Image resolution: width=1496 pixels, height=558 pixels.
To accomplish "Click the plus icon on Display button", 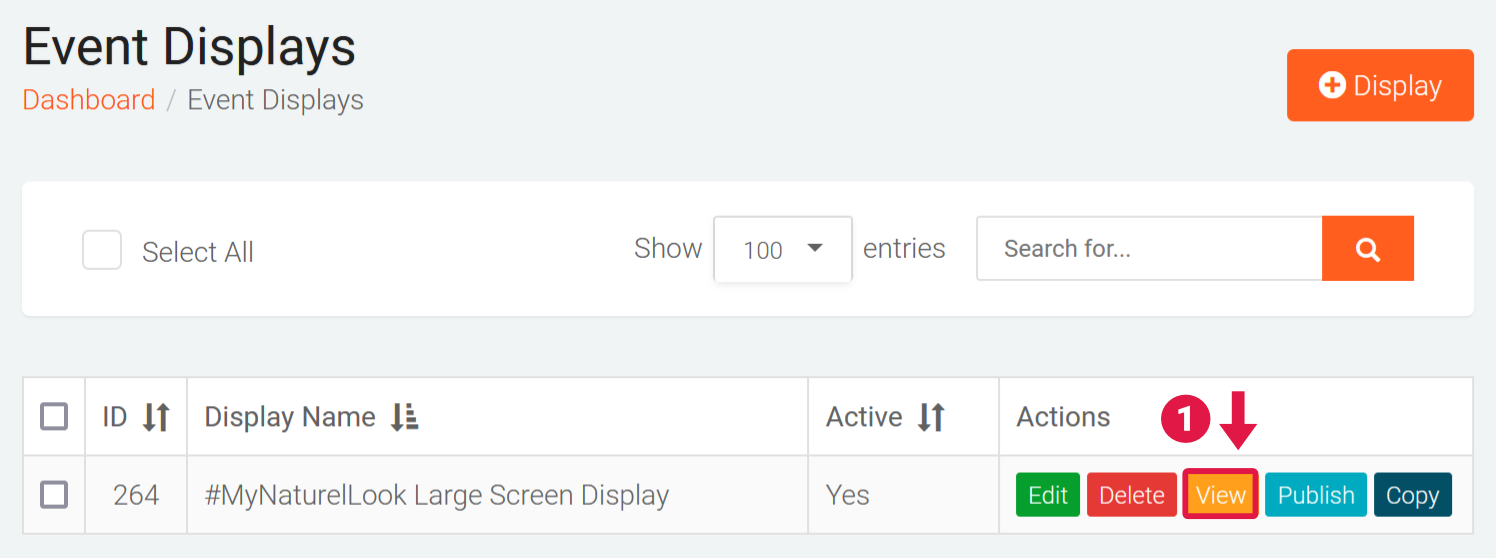I will (1332, 85).
